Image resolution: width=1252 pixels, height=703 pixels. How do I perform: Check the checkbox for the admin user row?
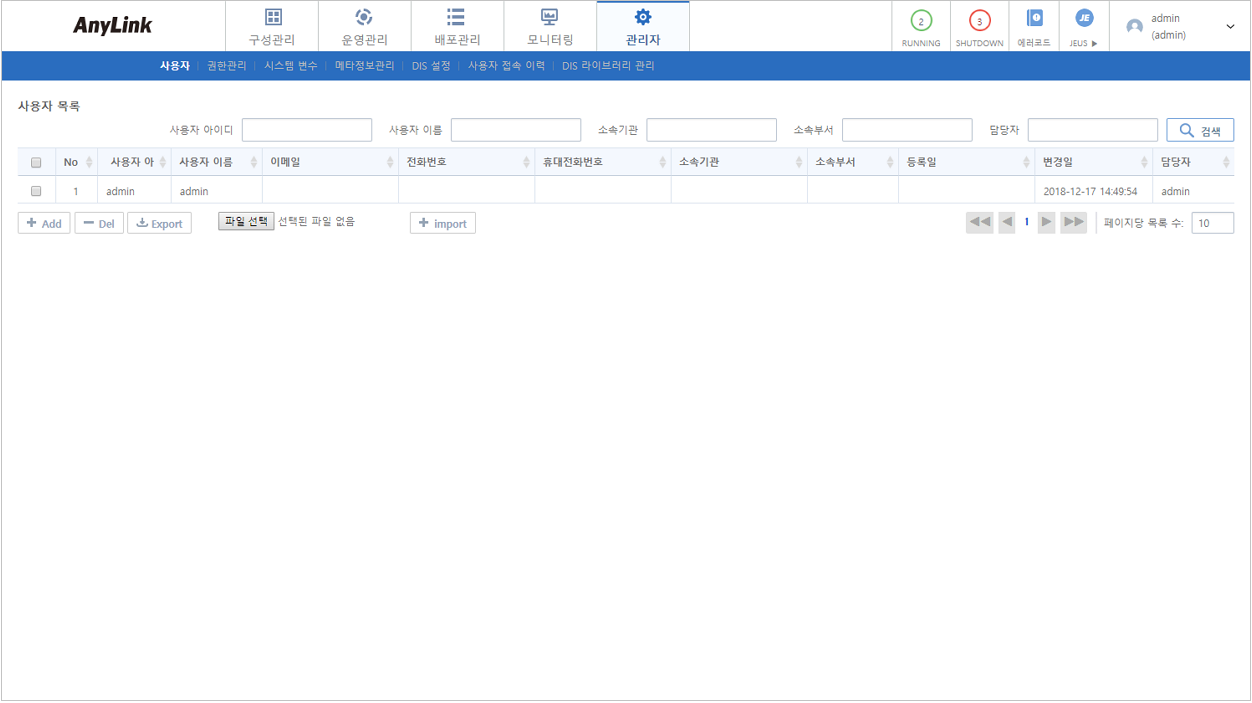click(36, 190)
